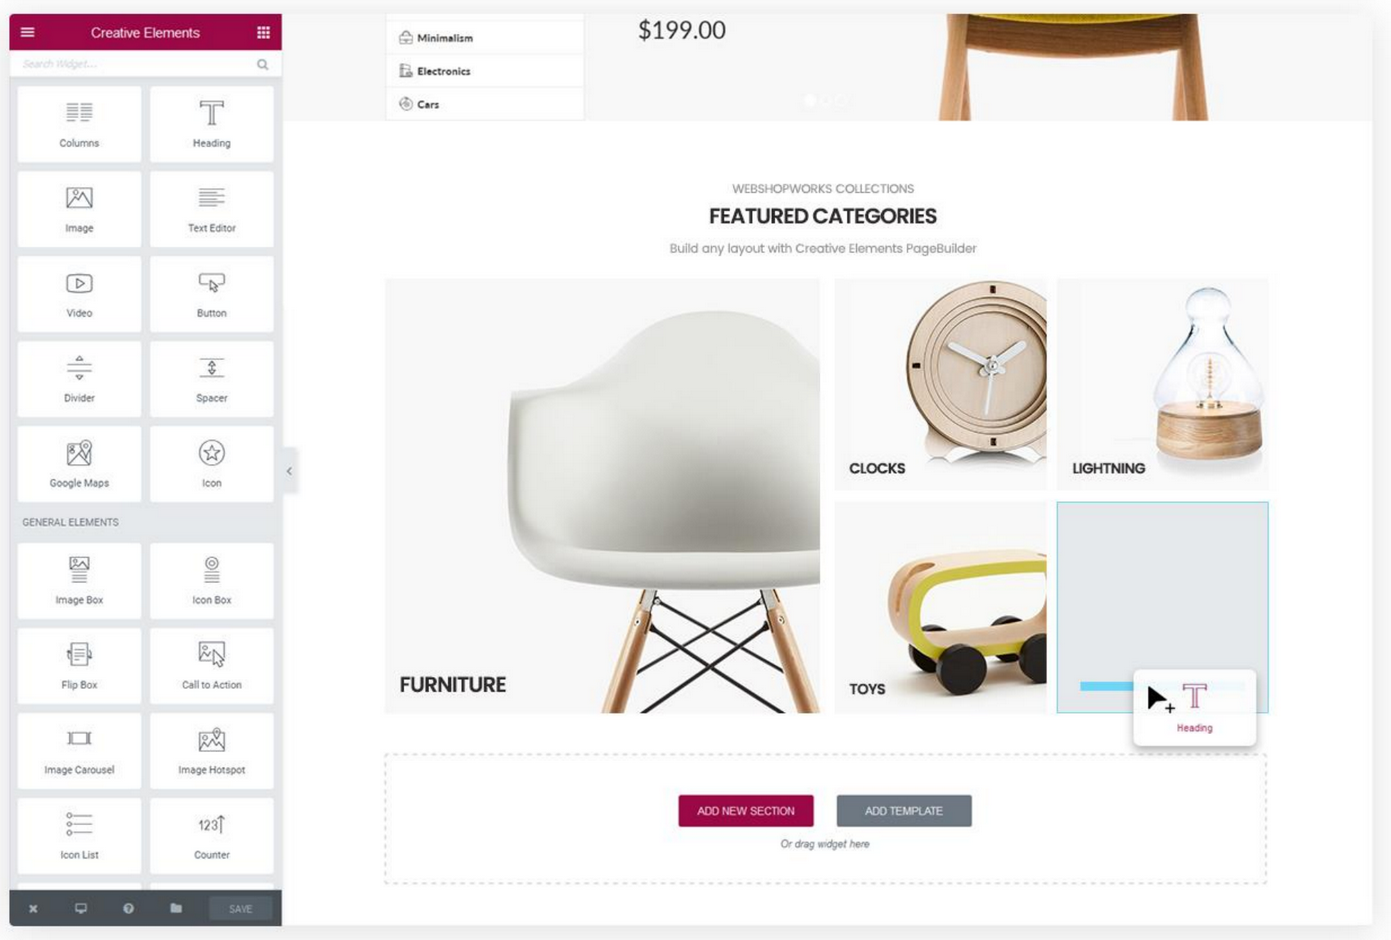Viewport: 1391px width, 940px height.
Task: Open the Furniture category image
Action: pyautogui.click(x=602, y=496)
